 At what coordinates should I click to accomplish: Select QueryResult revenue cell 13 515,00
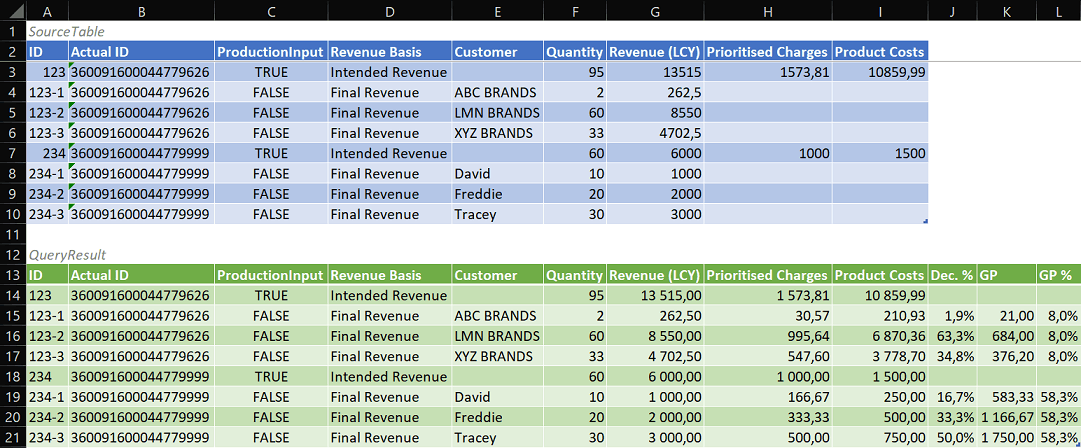[x=655, y=296]
